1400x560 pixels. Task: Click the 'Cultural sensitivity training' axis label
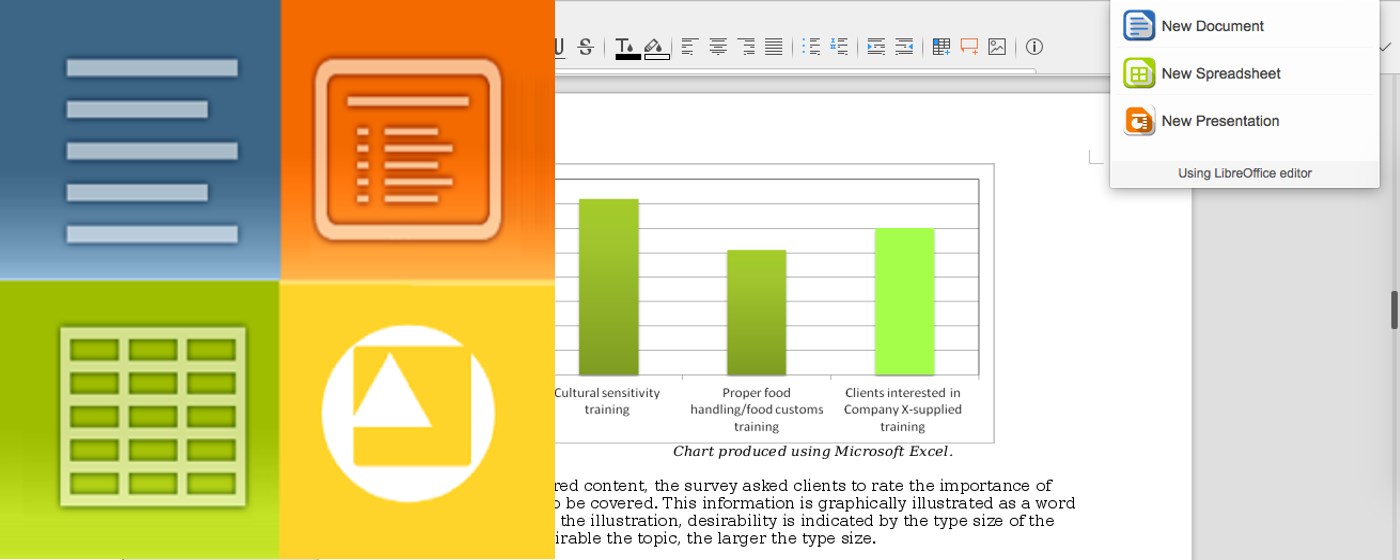click(607, 401)
